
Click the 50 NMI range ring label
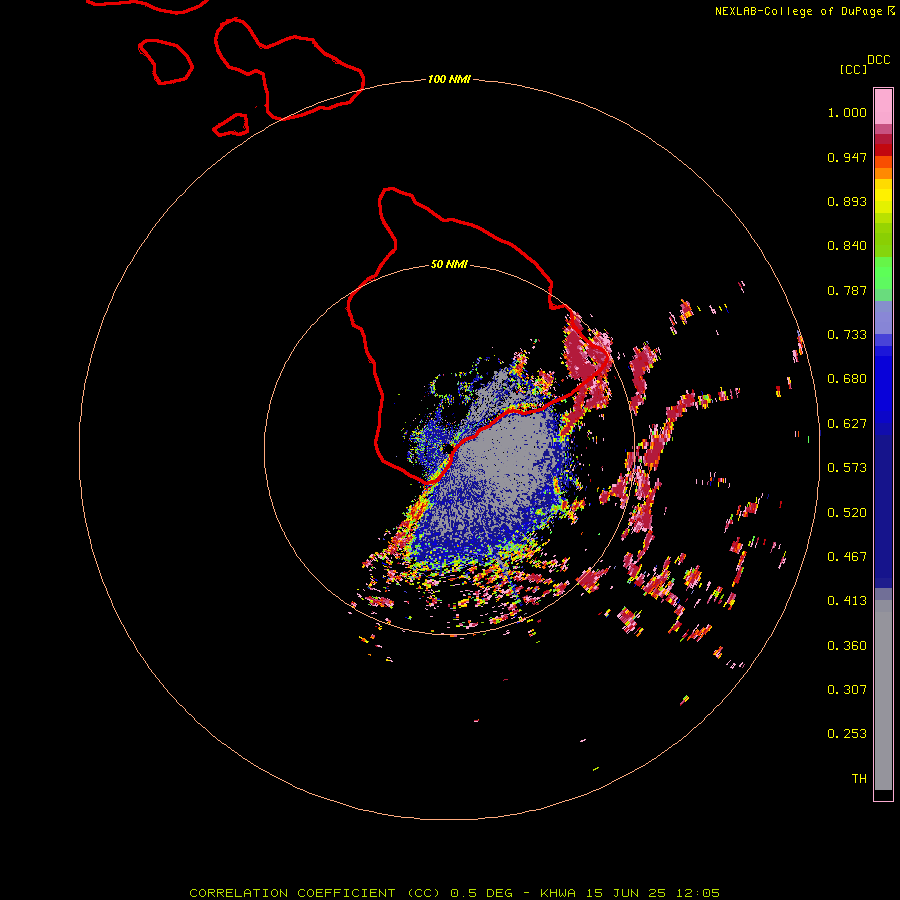pyautogui.click(x=449, y=264)
